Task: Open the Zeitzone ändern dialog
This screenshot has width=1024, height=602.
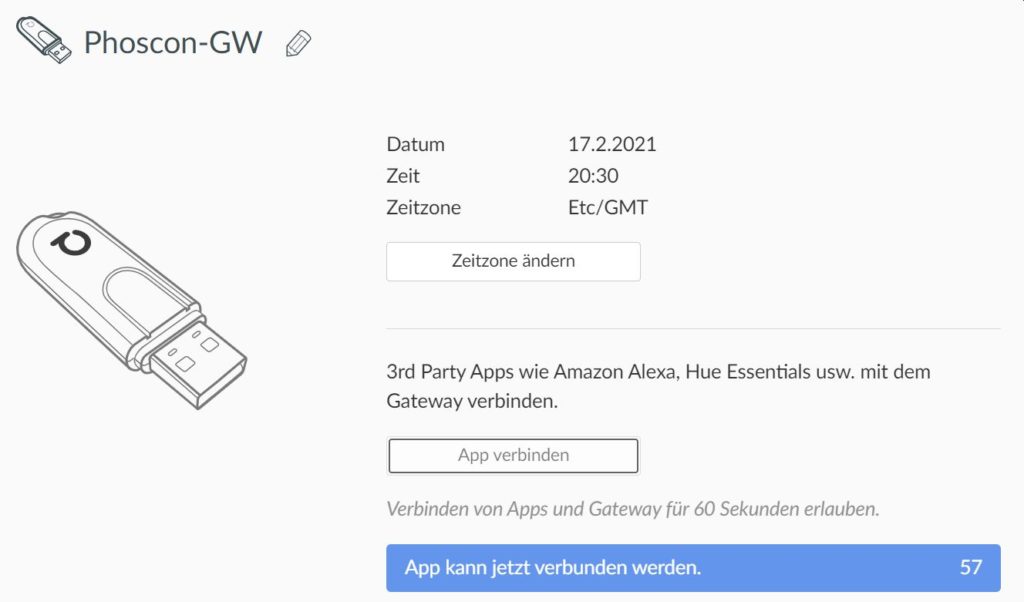Action: (x=512, y=261)
